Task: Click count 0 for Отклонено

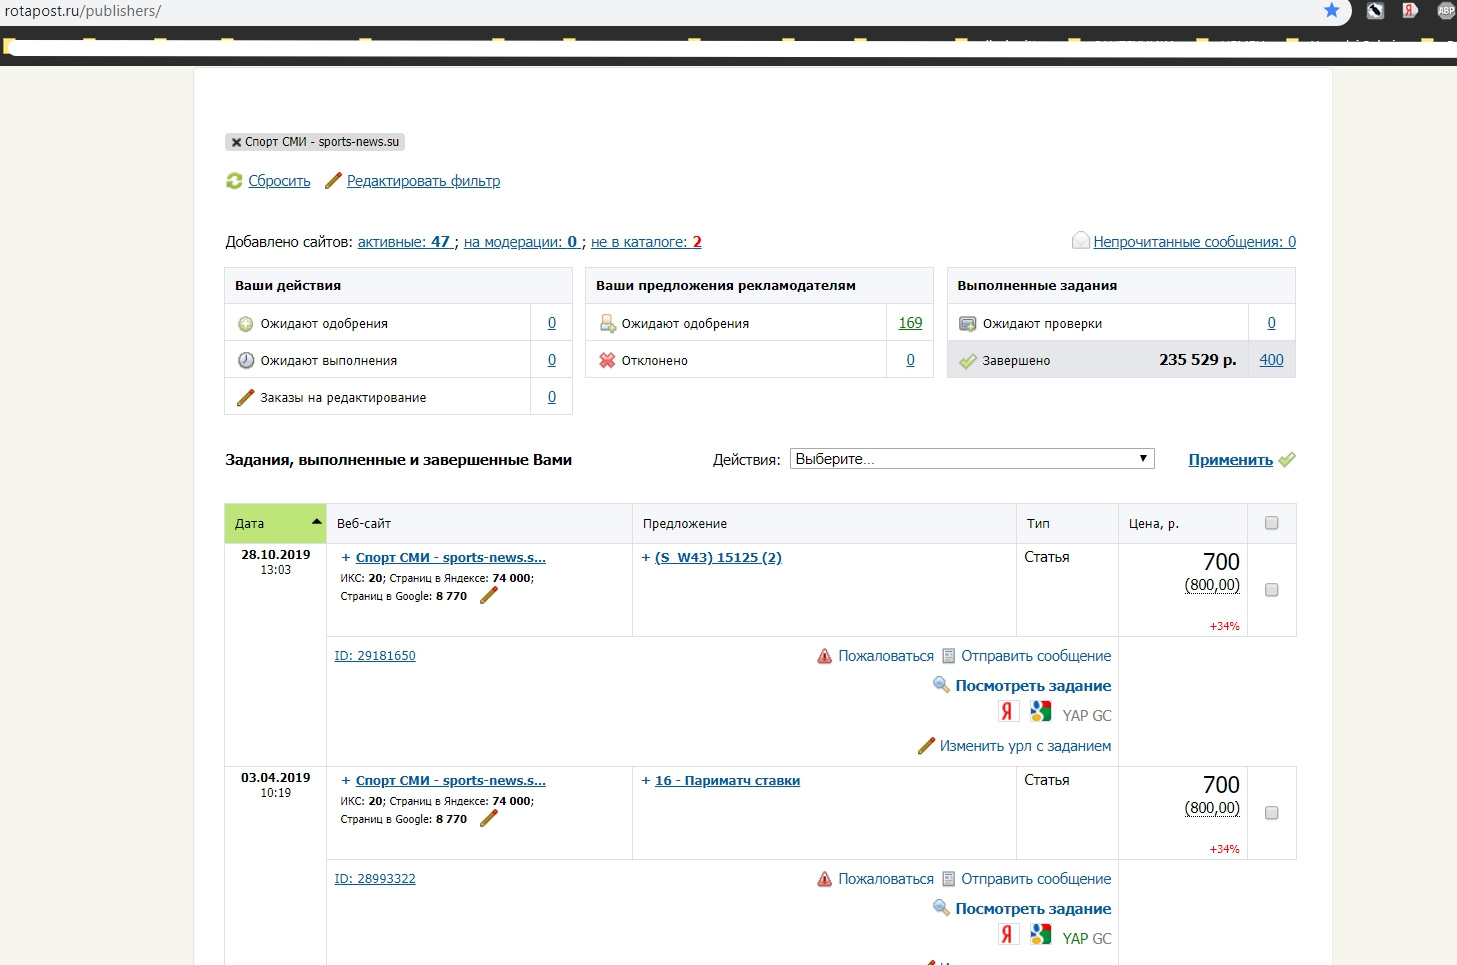Action: click(910, 360)
